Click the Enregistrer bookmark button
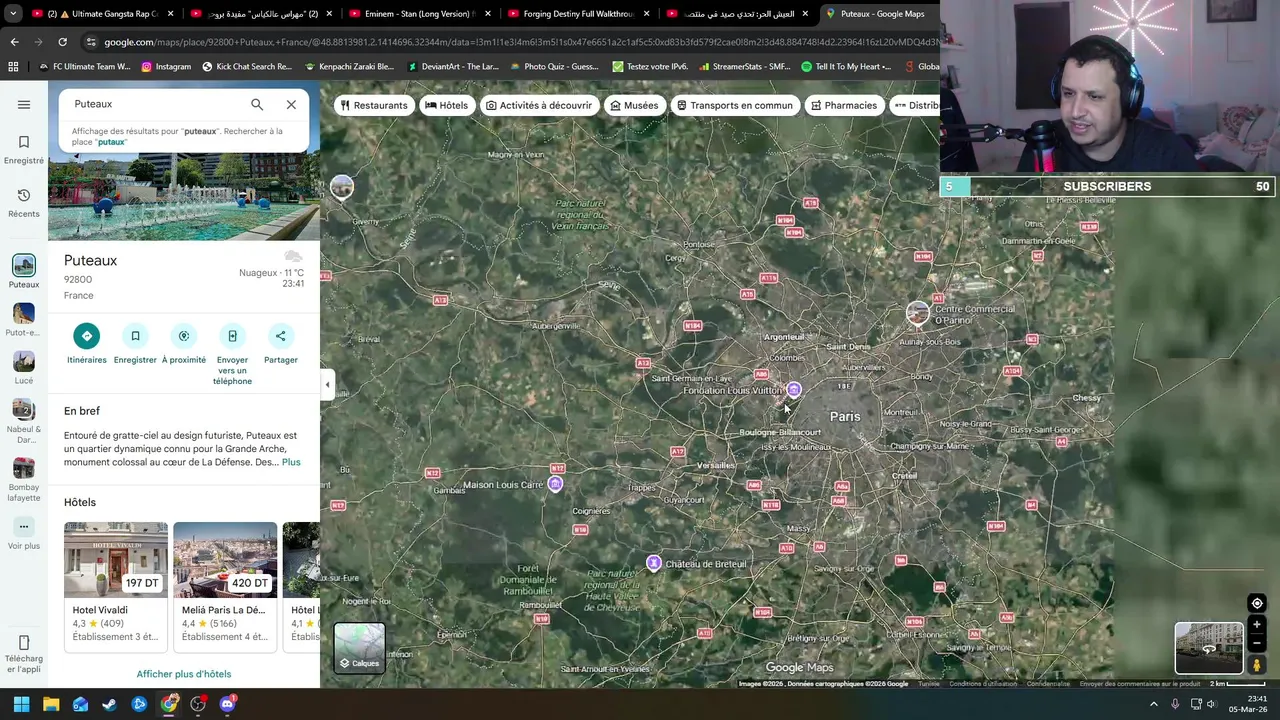 pos(135,344)
